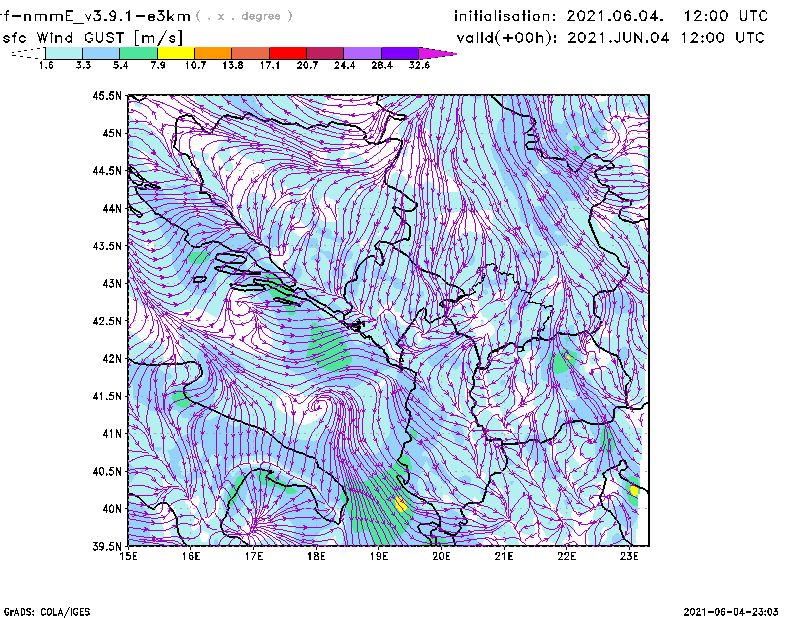Click the '45.5N' latitude label
This screenshot has height=618, width=800.
[107, 95]
